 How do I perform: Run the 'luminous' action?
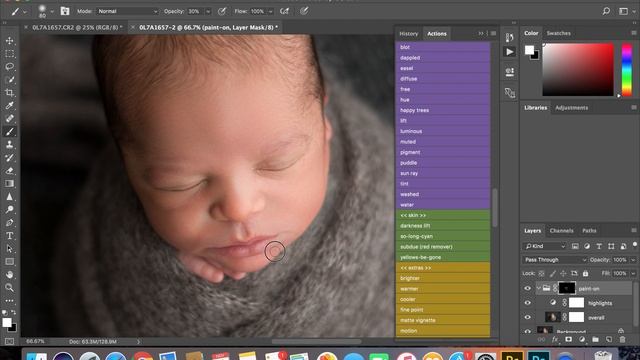coord(442,131)
